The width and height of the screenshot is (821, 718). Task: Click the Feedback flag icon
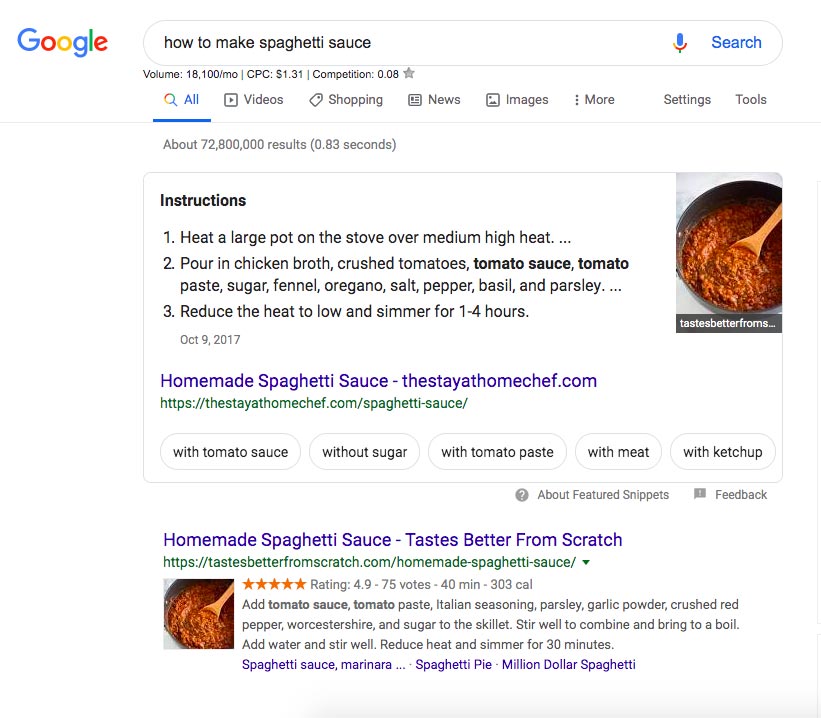click(x=700, y=494)
